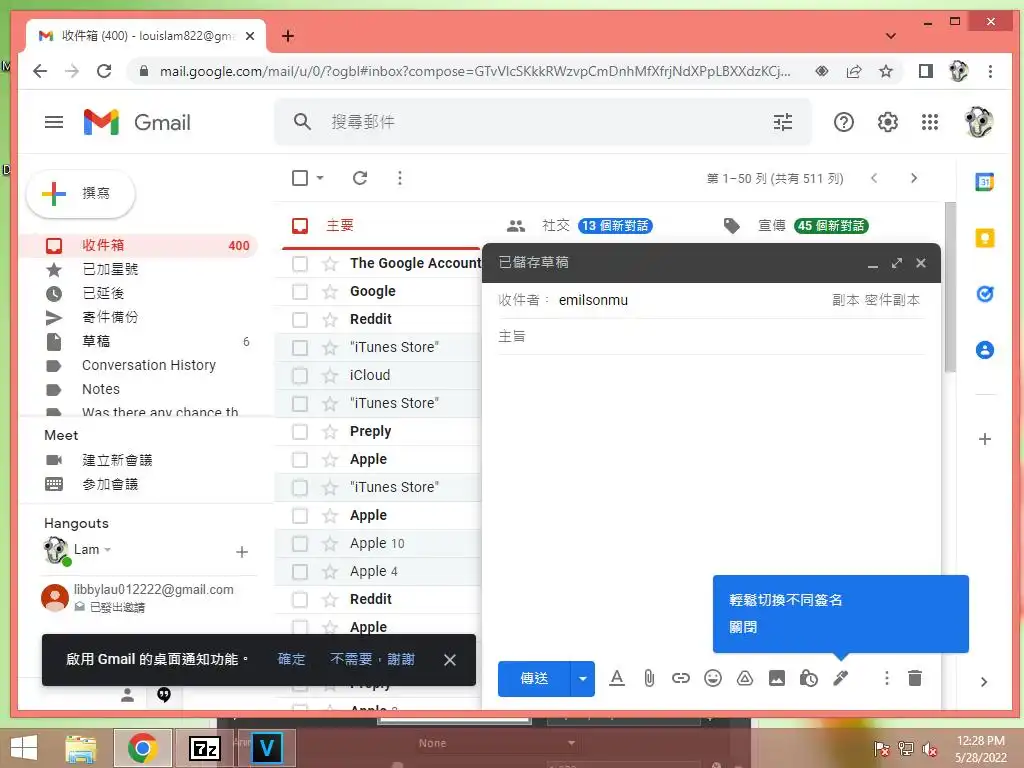
Task: Start a new Hangouts conversation plus icon
Action: pos(242,552)
